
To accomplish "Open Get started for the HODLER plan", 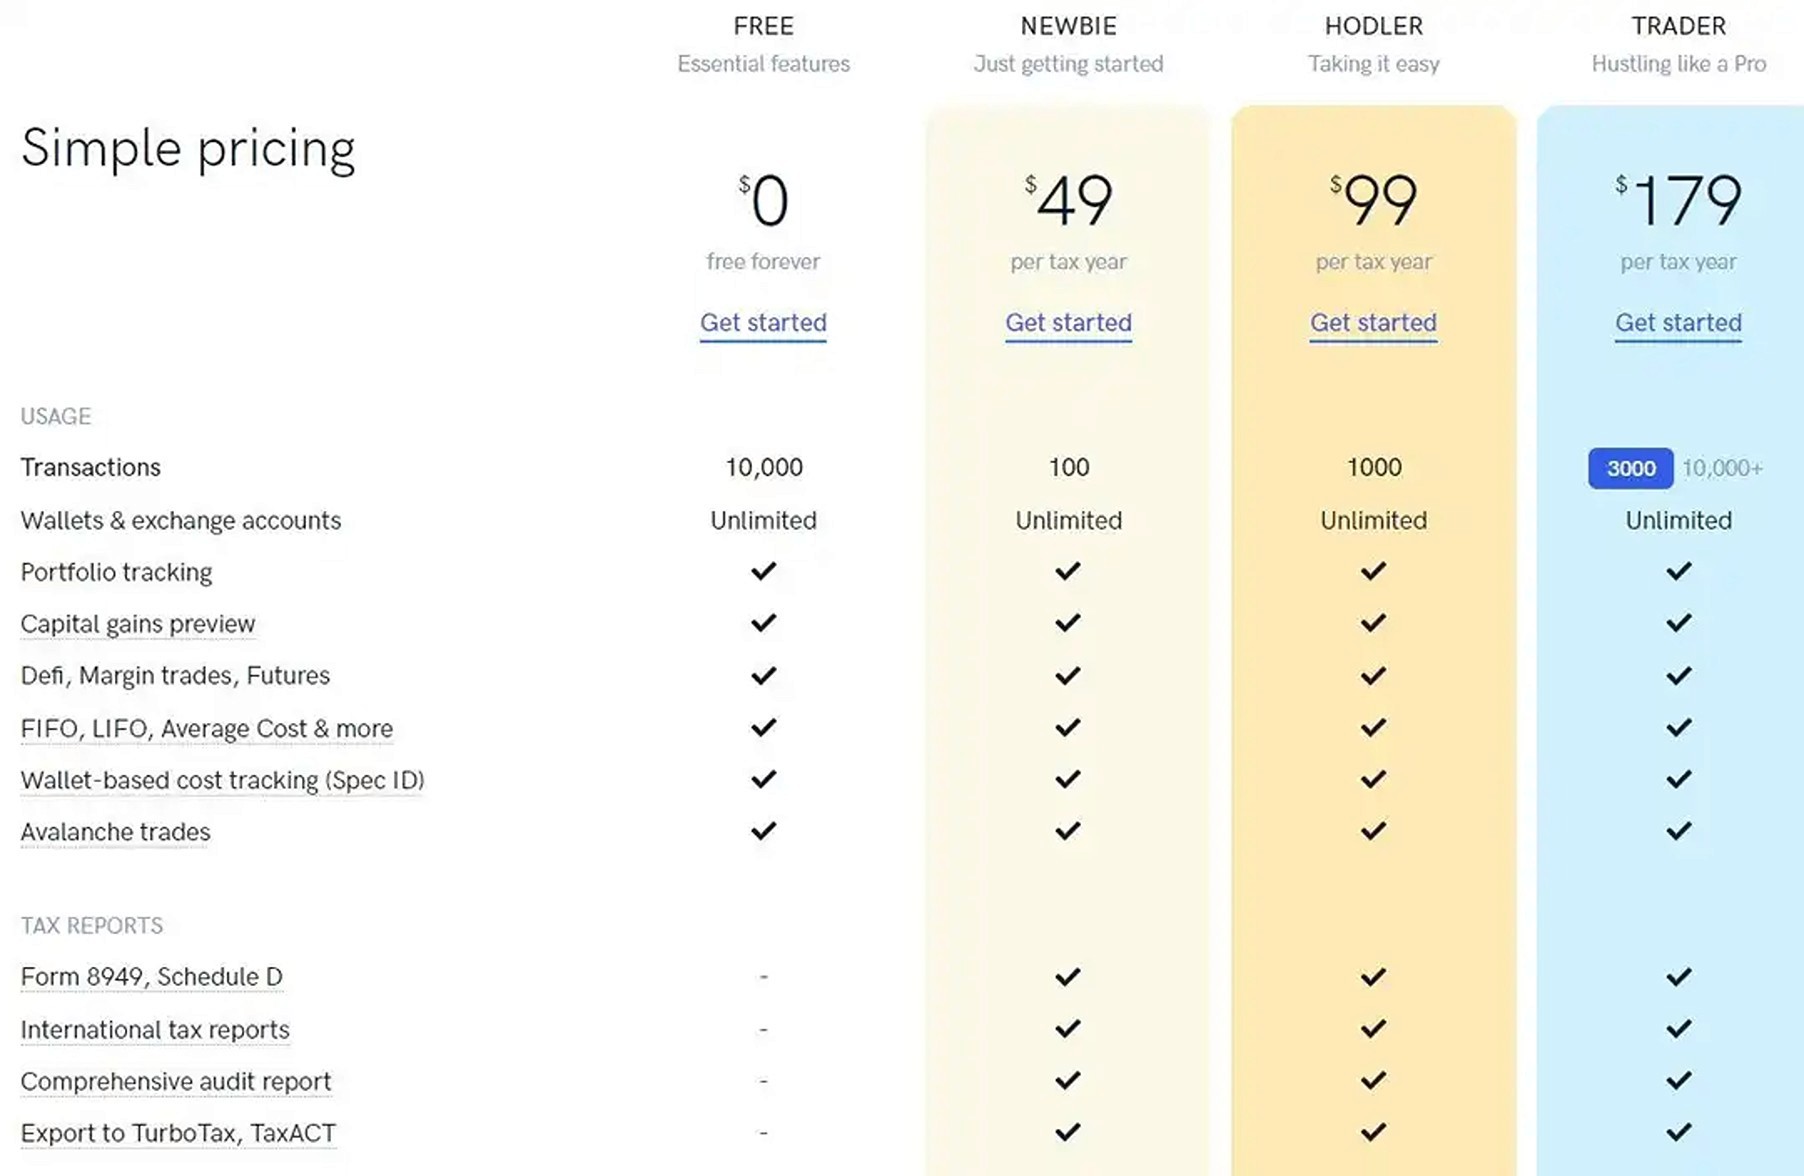I will (x=1373, y=323).
